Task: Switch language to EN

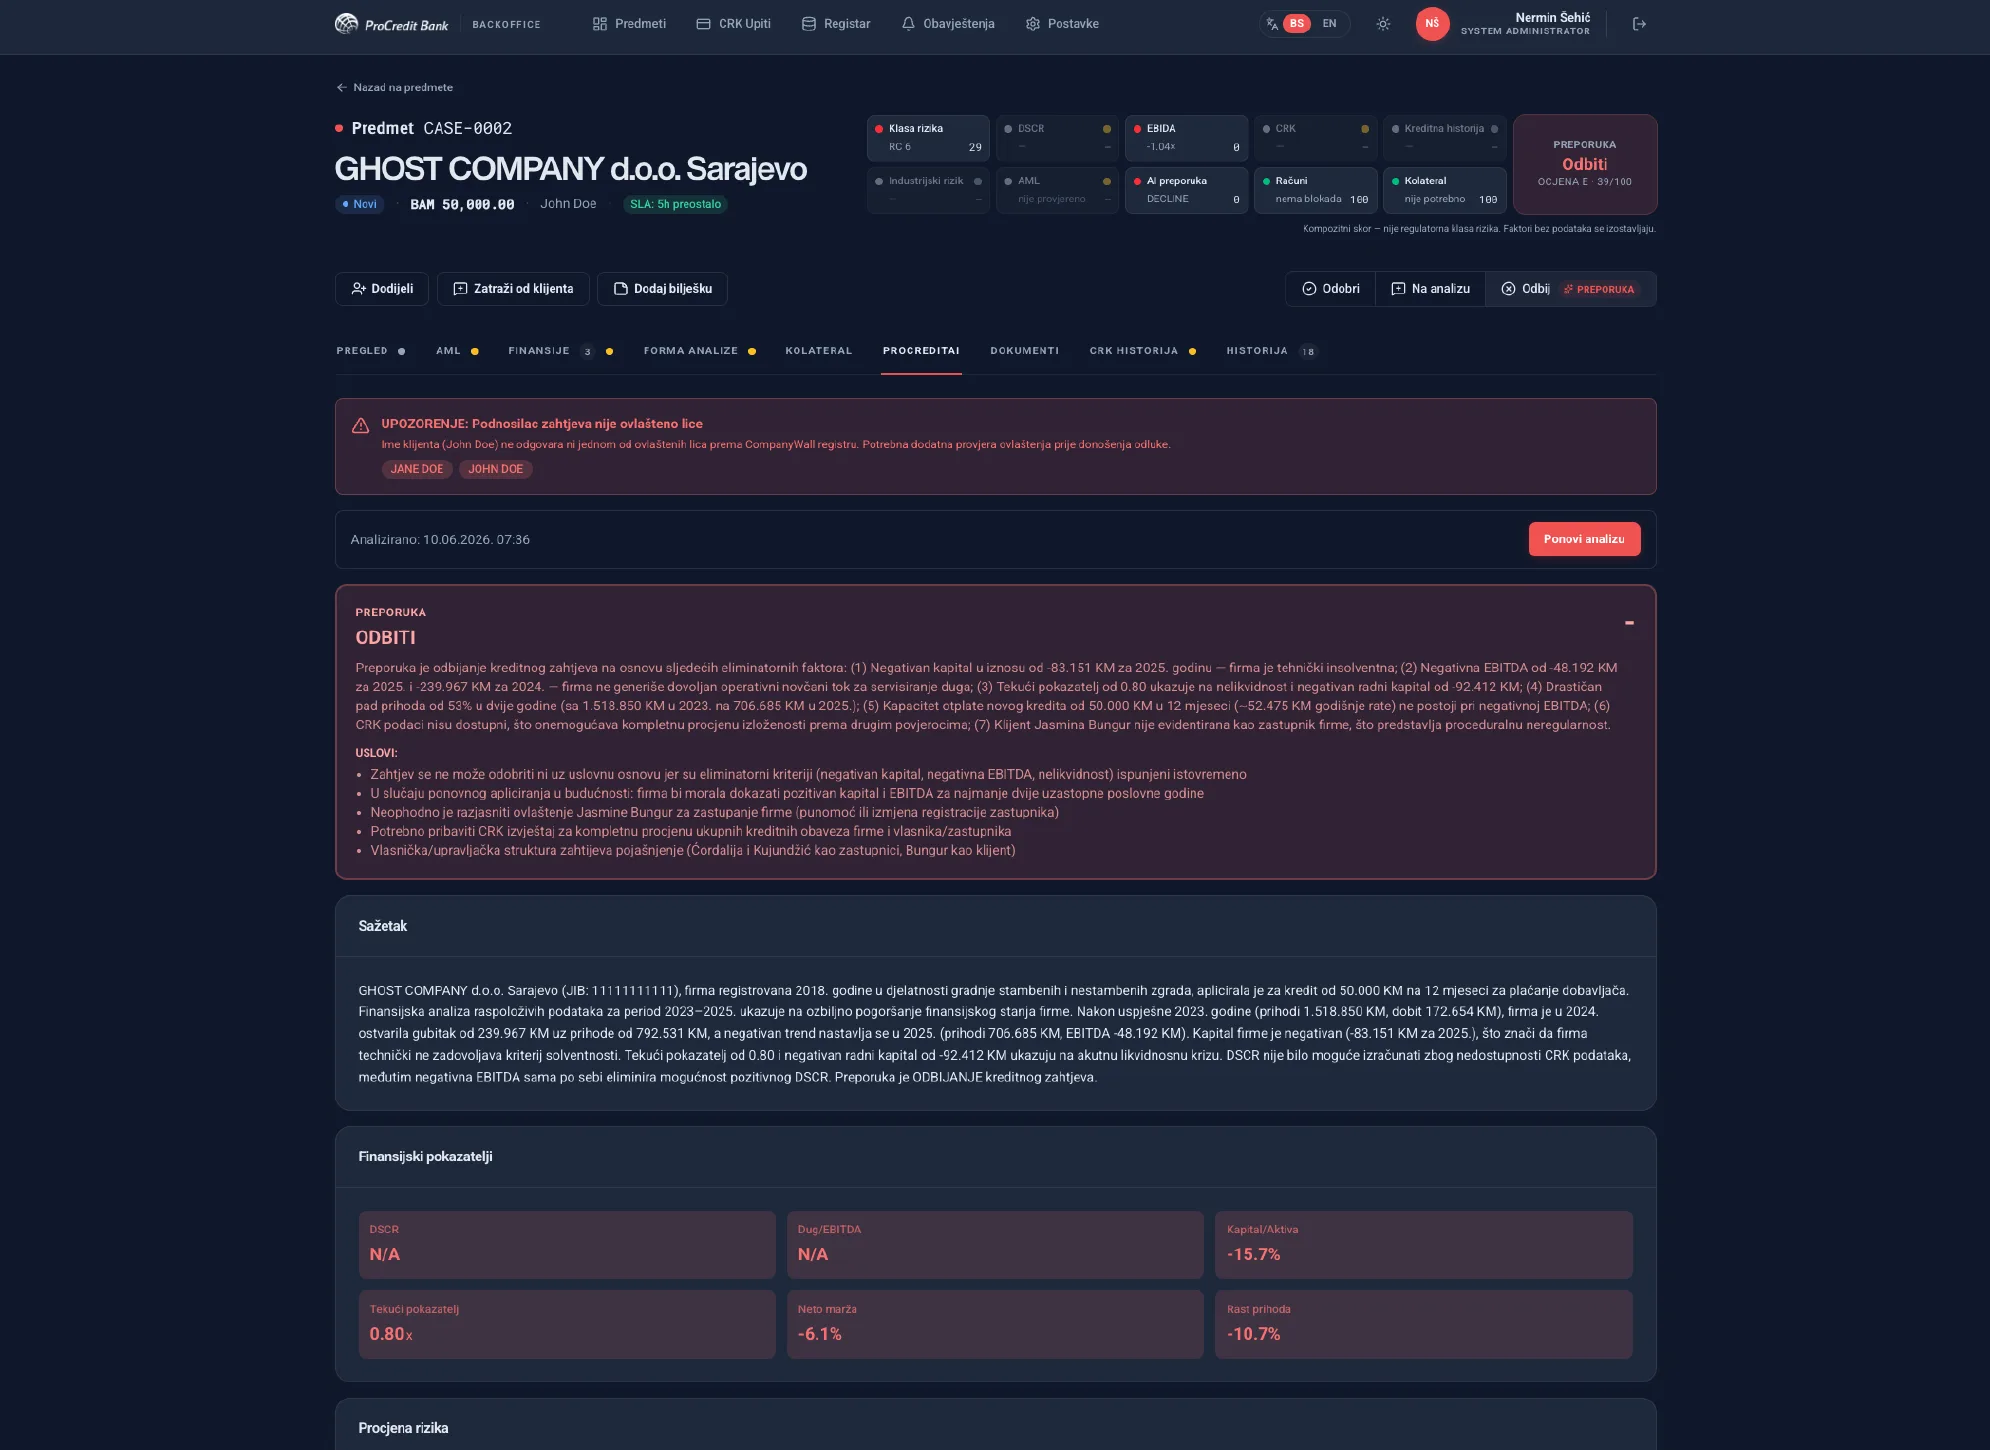Action: pos(1329,24)
